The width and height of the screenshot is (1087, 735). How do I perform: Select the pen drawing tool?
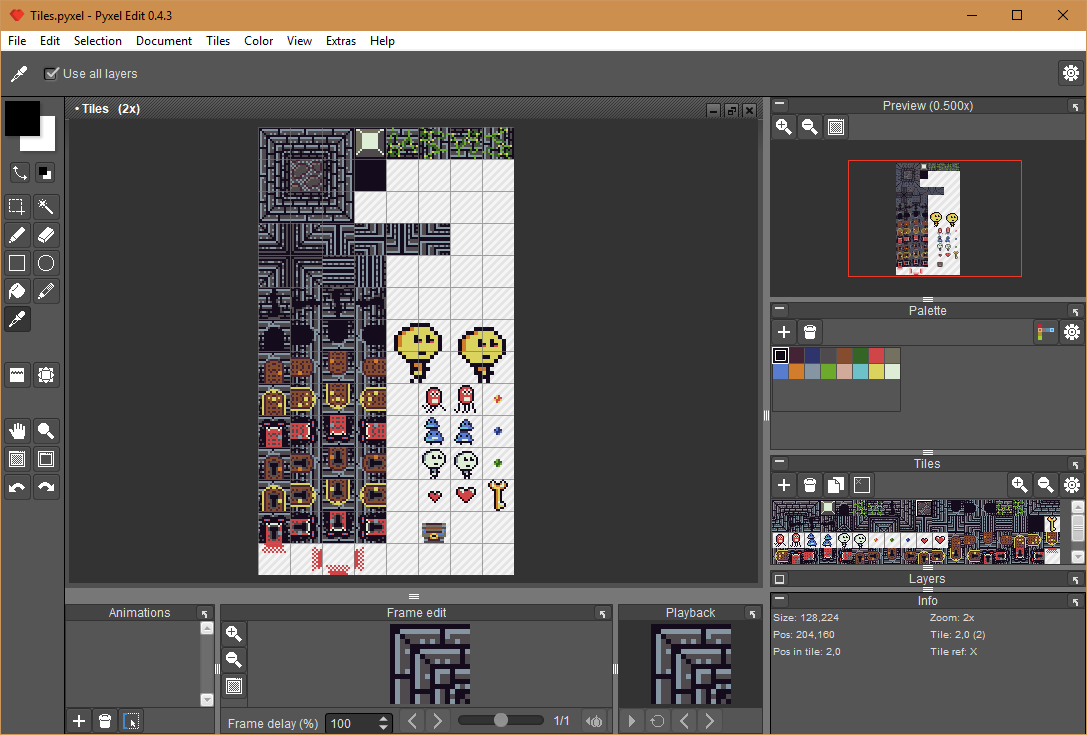17,235
